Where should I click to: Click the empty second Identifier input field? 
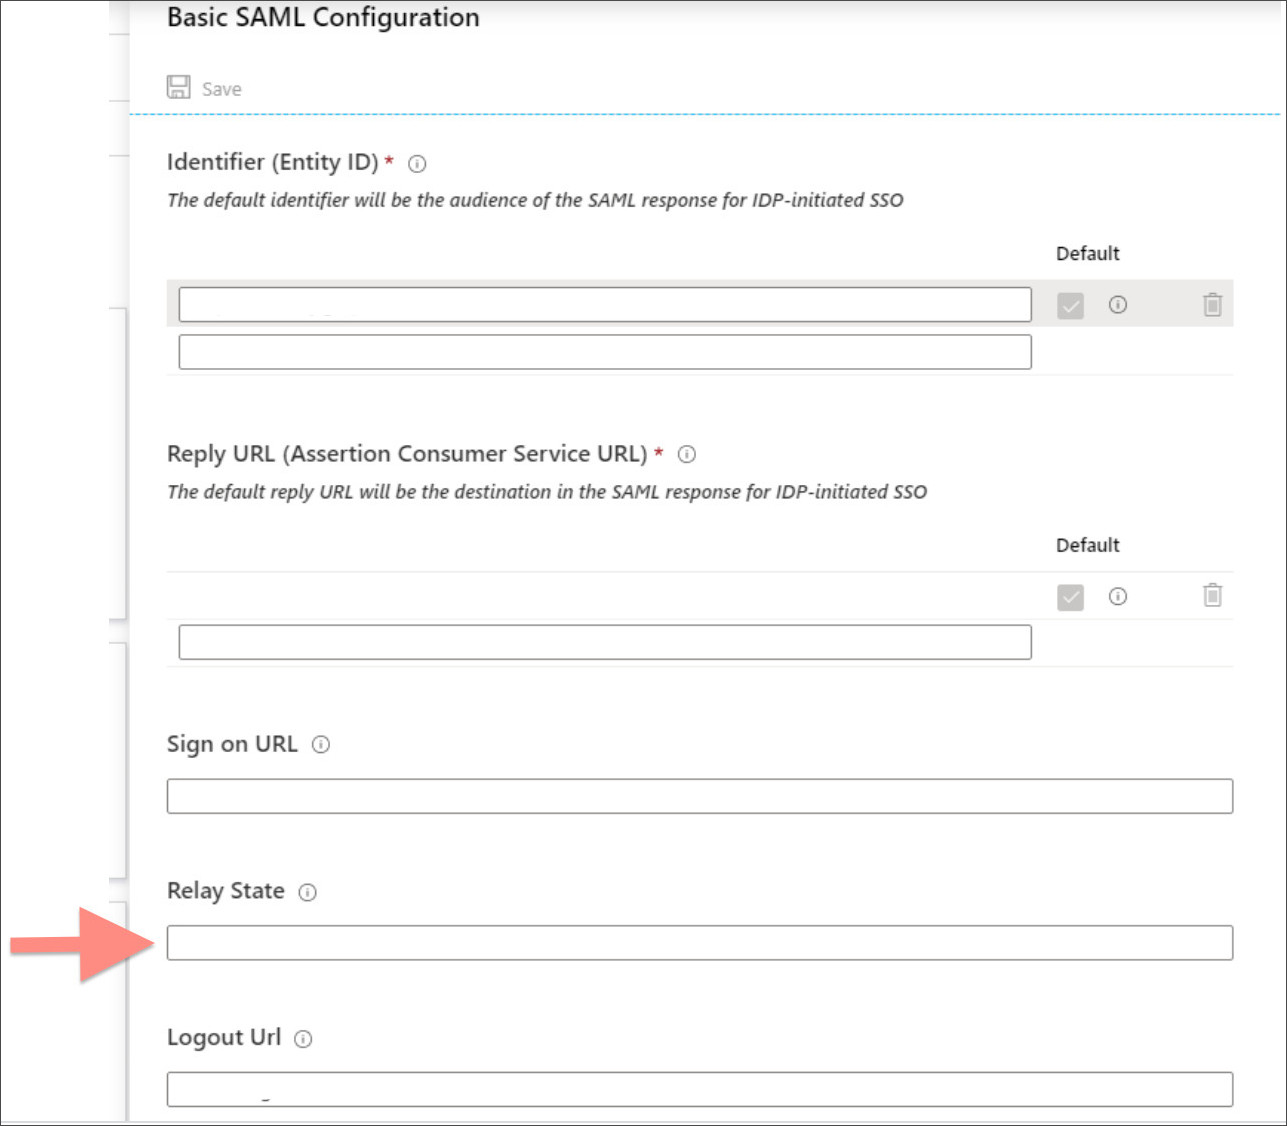604,352
